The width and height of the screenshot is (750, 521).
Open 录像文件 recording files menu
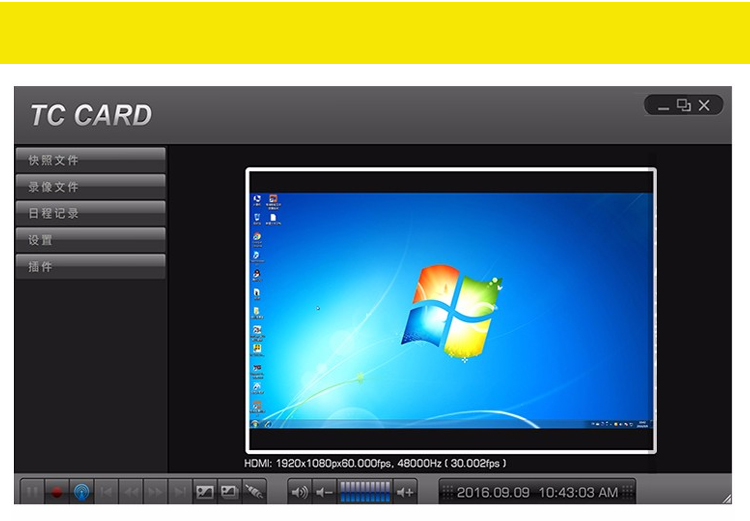point(90,187)
